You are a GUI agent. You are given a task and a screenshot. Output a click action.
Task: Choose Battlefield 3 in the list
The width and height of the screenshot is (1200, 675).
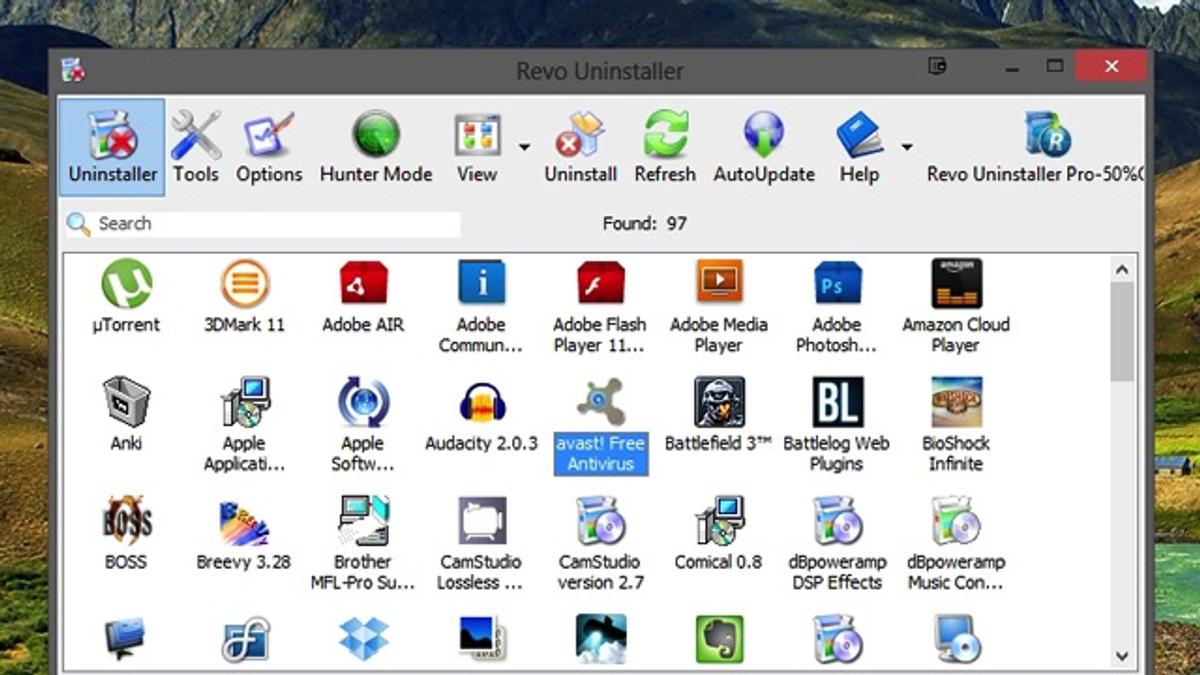point(718,415)
